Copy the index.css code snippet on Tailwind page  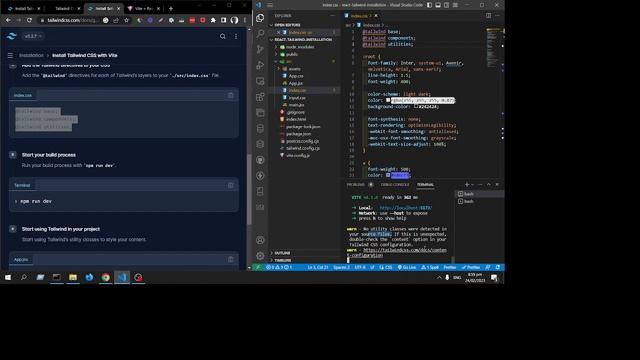point(231,95)
